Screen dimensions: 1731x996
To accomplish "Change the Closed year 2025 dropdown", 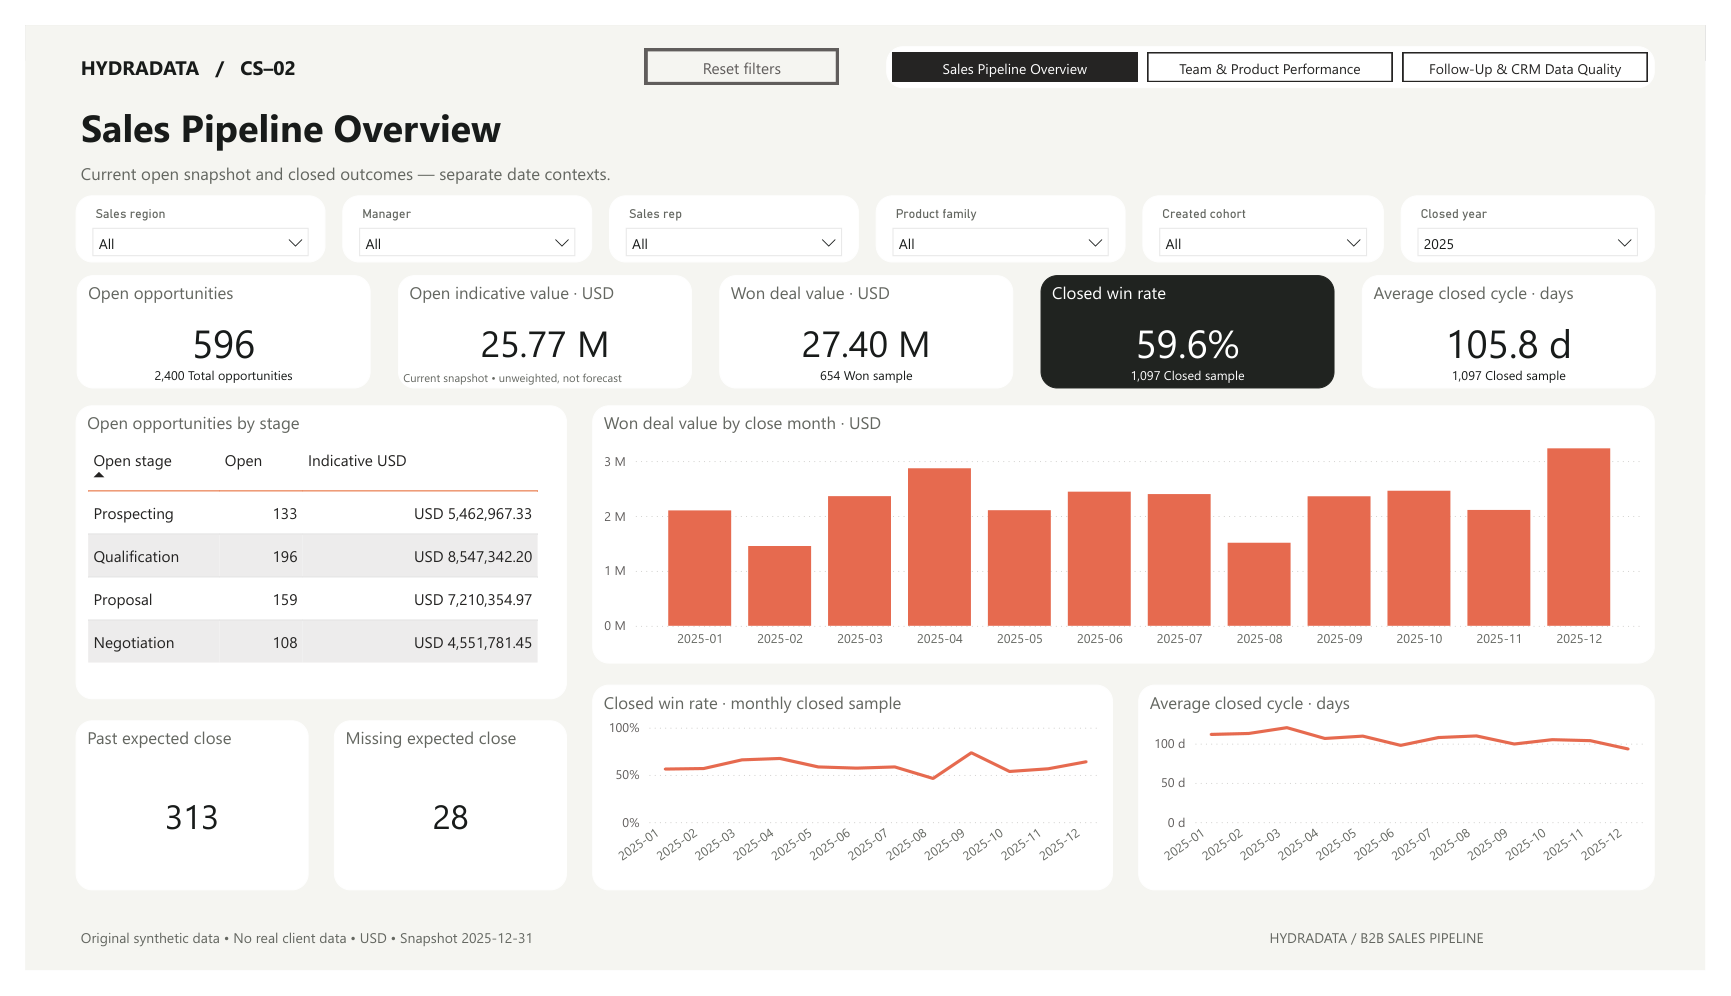I will (1527, 243).
